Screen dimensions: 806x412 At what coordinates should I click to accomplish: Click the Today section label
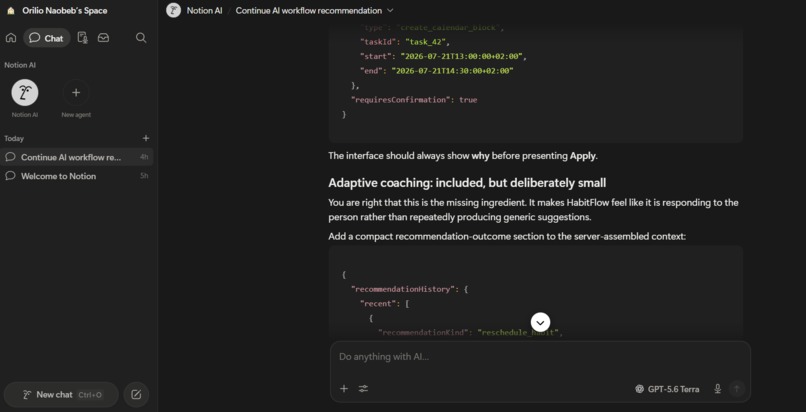(14, 138)
